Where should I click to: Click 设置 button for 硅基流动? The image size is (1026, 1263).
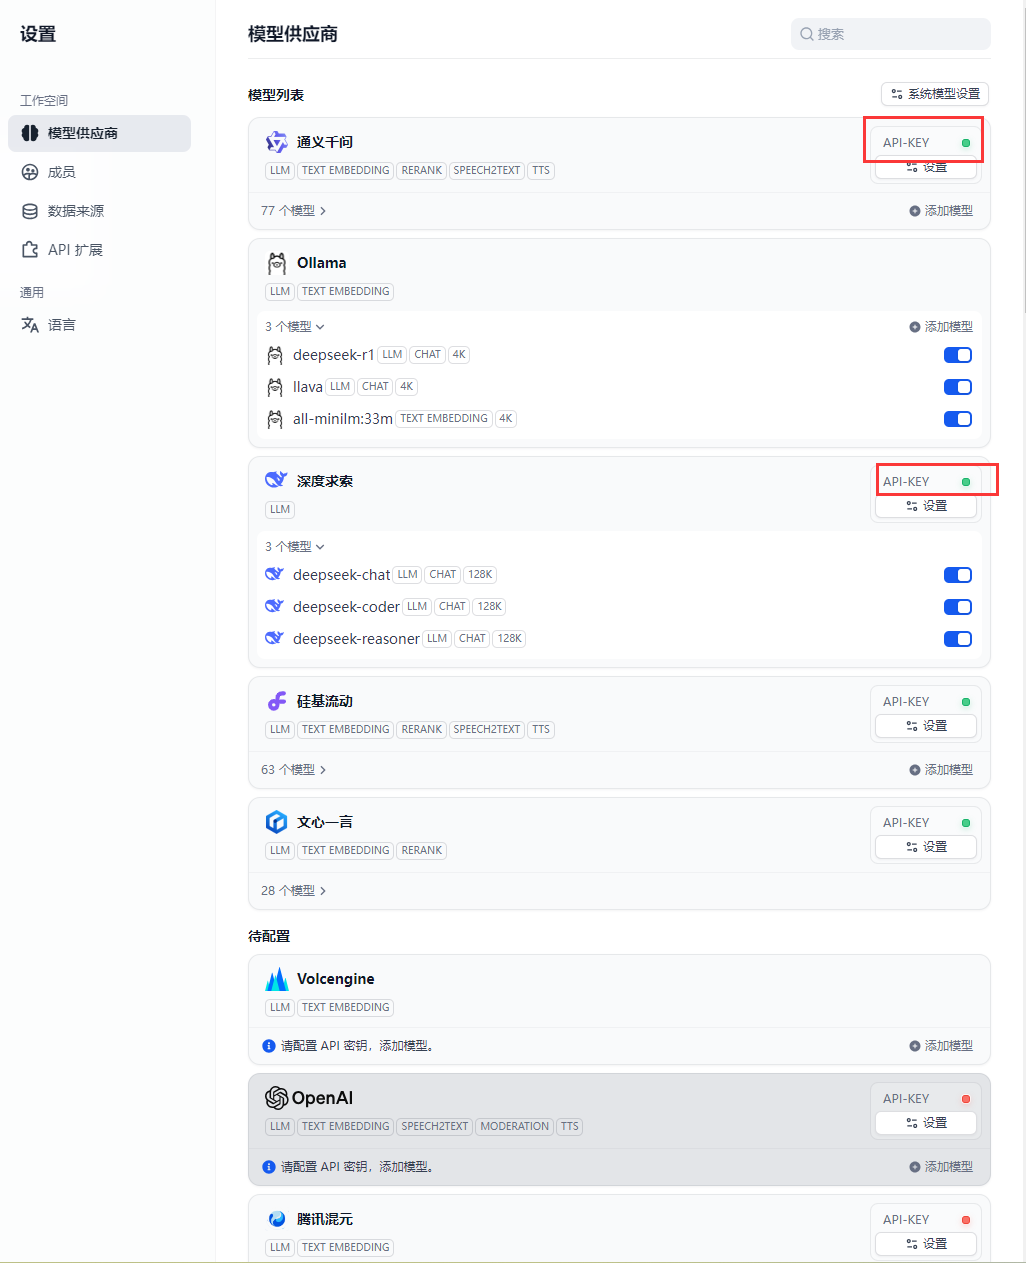926,726
